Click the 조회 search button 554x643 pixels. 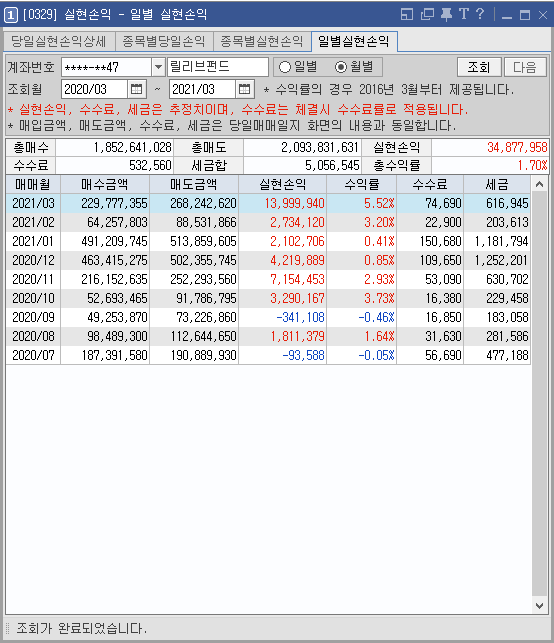(x=479, y=67)
